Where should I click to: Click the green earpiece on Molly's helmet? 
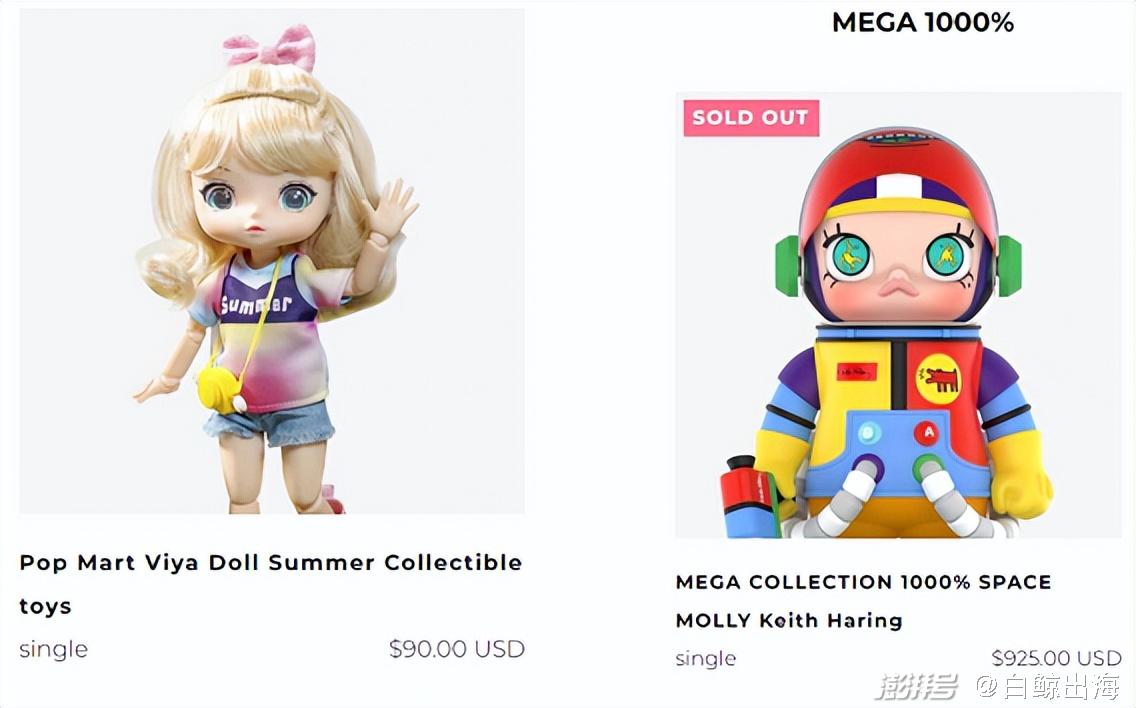pyautogui.click(x=1008, y=265)
